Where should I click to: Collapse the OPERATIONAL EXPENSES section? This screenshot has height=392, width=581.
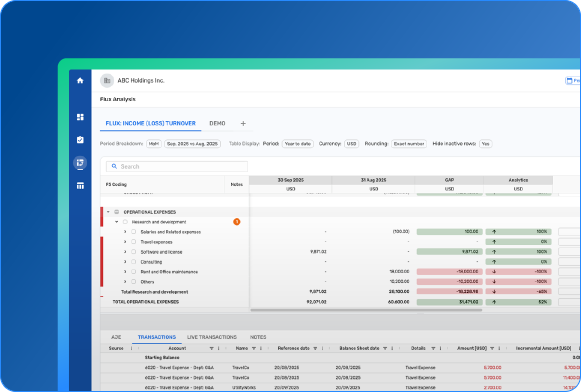pyautogui.click(x=108, y=212)
